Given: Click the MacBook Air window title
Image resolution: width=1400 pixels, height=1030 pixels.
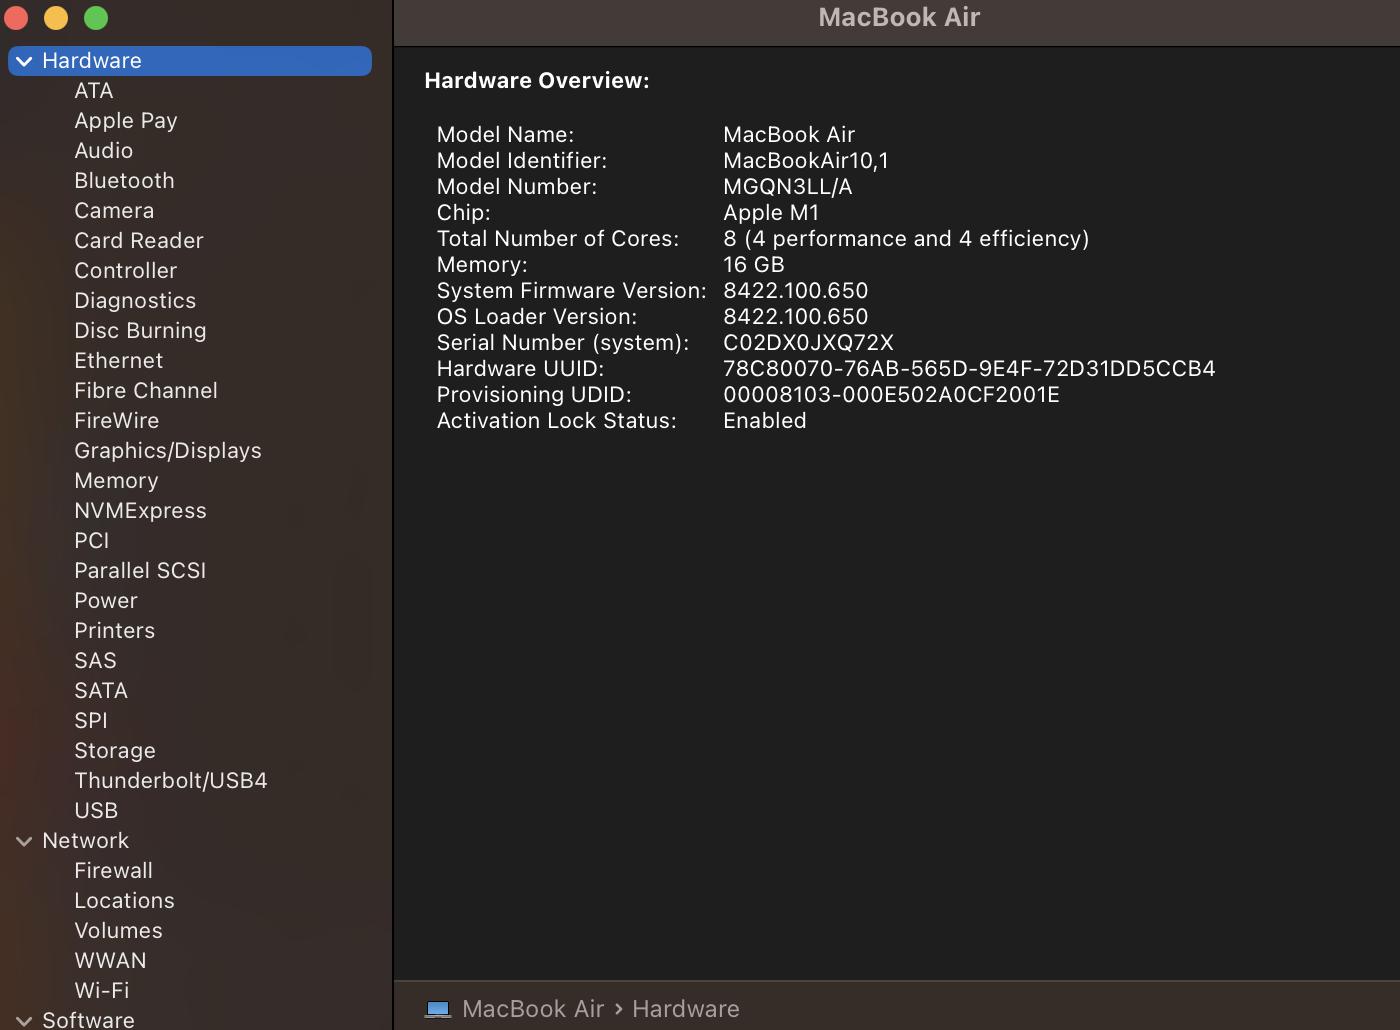Looking at the screenshot, I should [899, 17].
